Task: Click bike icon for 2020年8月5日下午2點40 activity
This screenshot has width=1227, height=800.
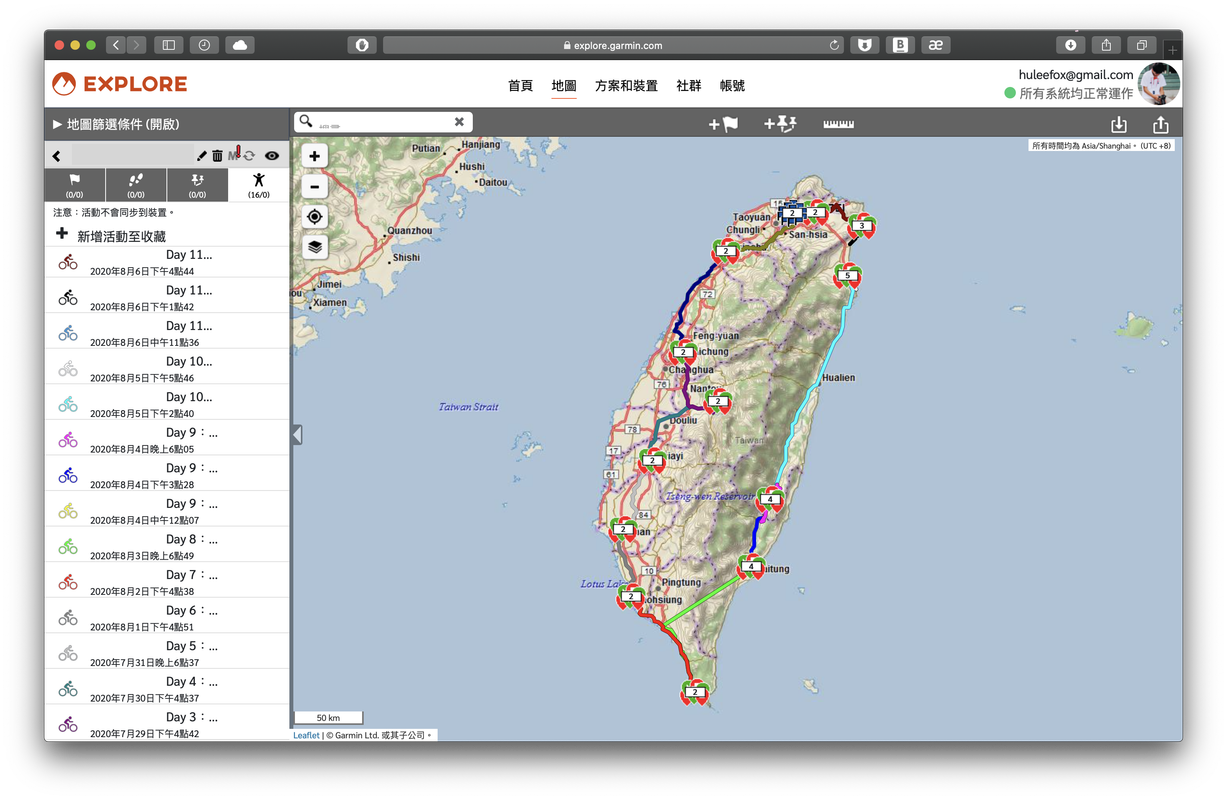Action: click(x=68, y=404)
